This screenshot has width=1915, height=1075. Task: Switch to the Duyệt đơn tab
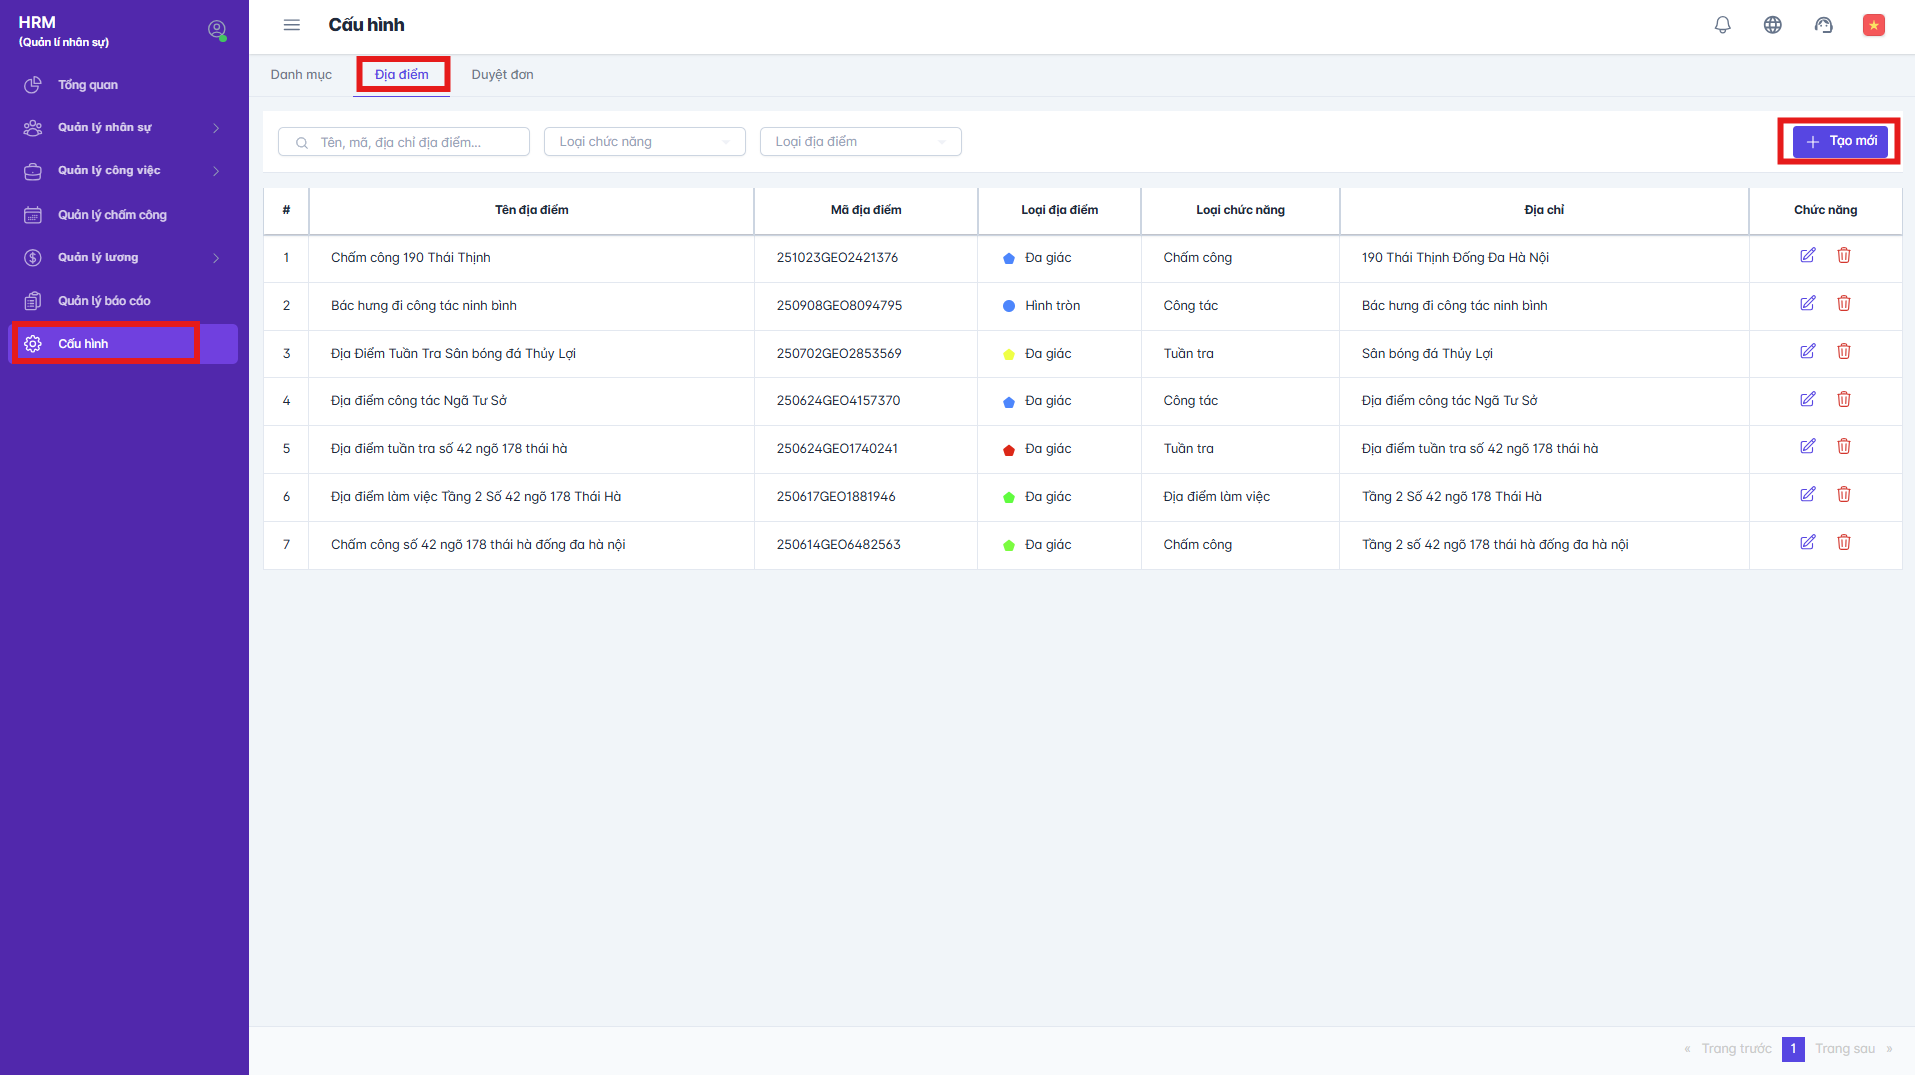pos(502,75)
